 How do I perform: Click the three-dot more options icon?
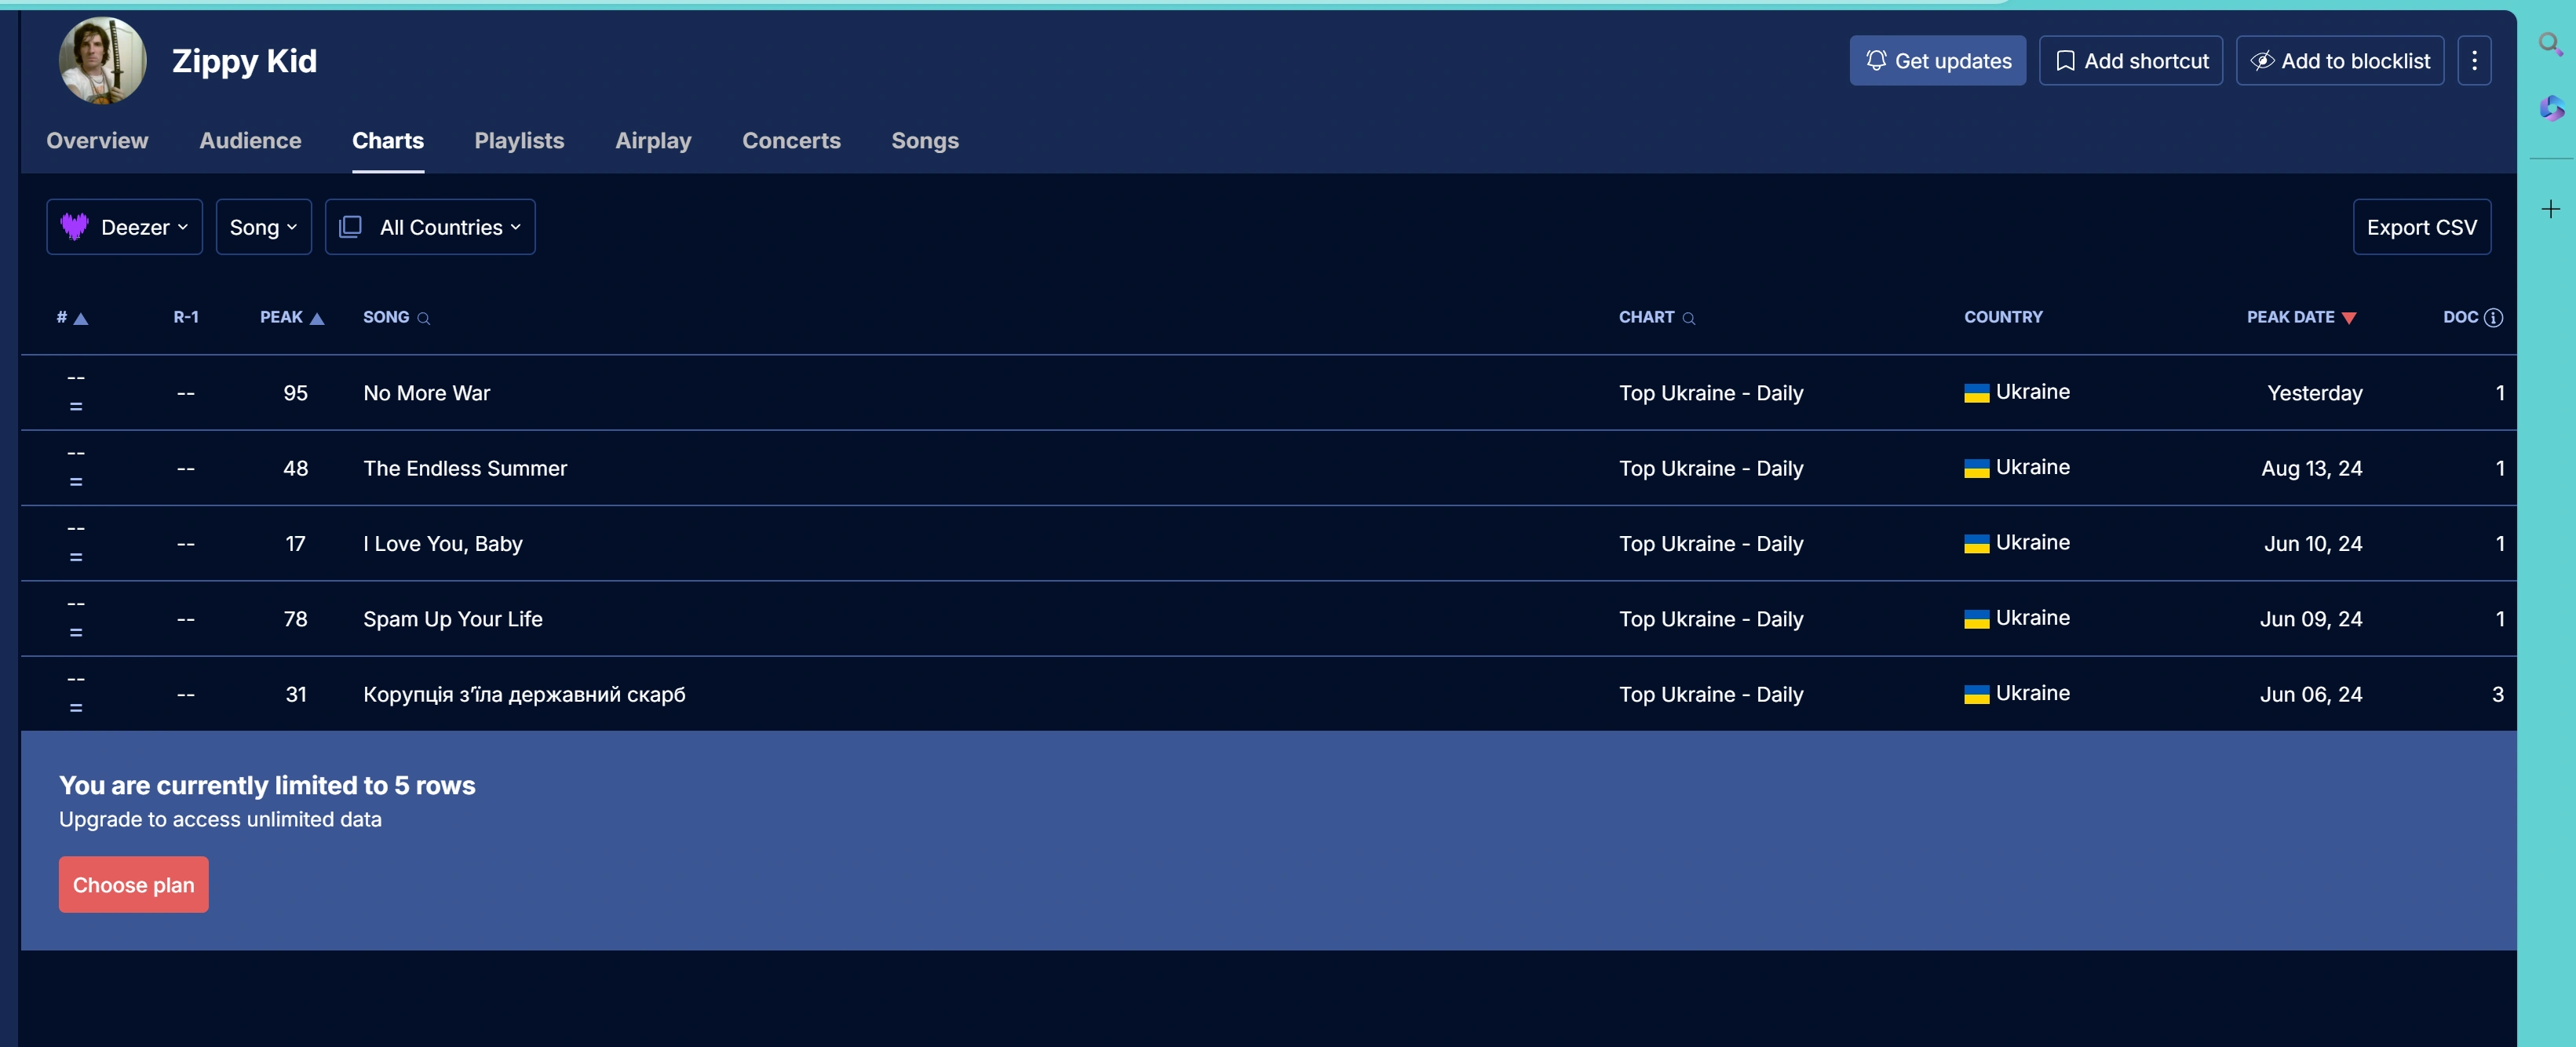pos(2474,60)
